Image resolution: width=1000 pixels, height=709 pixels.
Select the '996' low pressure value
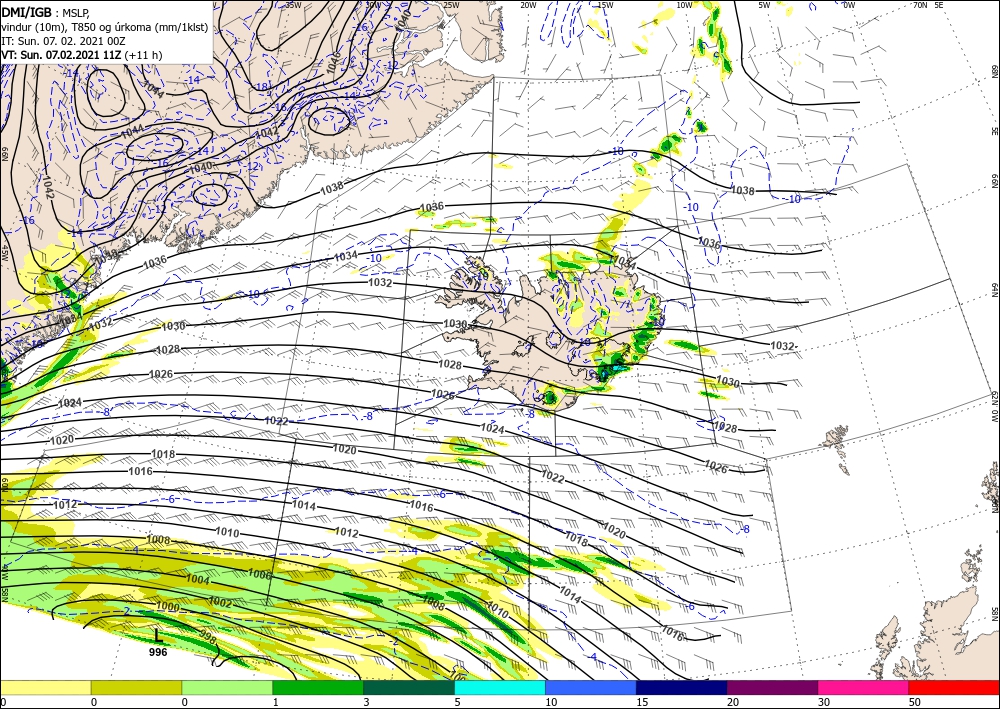(158, 652)
